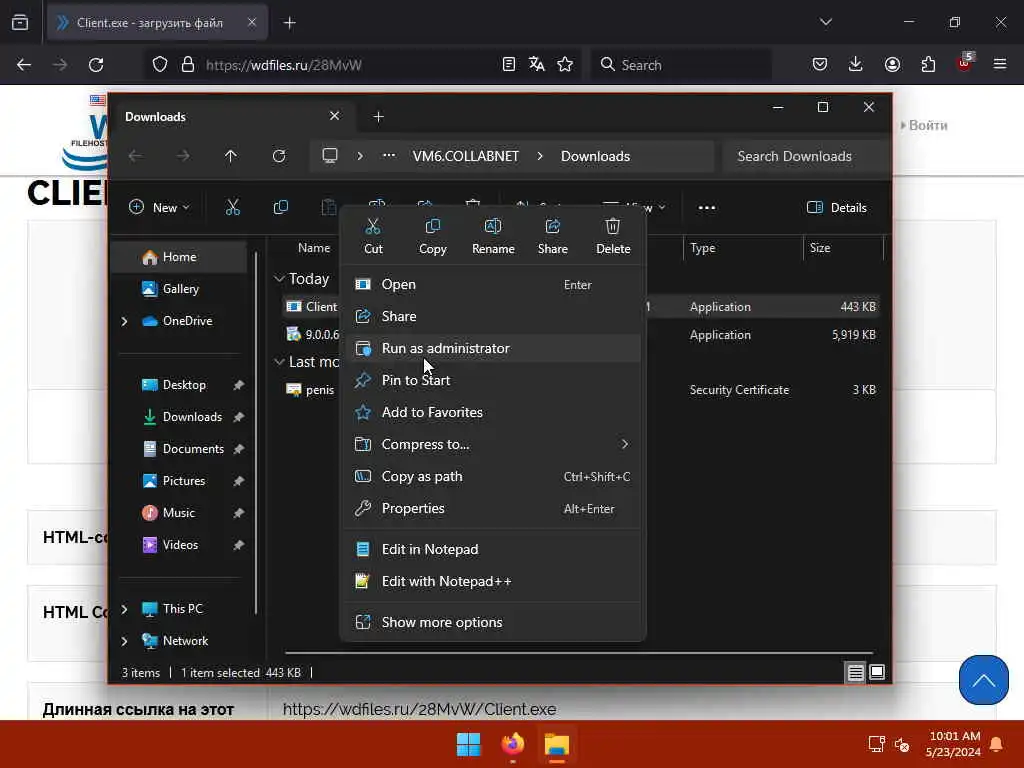Click Firefox translate page icon

[x=537, y=64]
